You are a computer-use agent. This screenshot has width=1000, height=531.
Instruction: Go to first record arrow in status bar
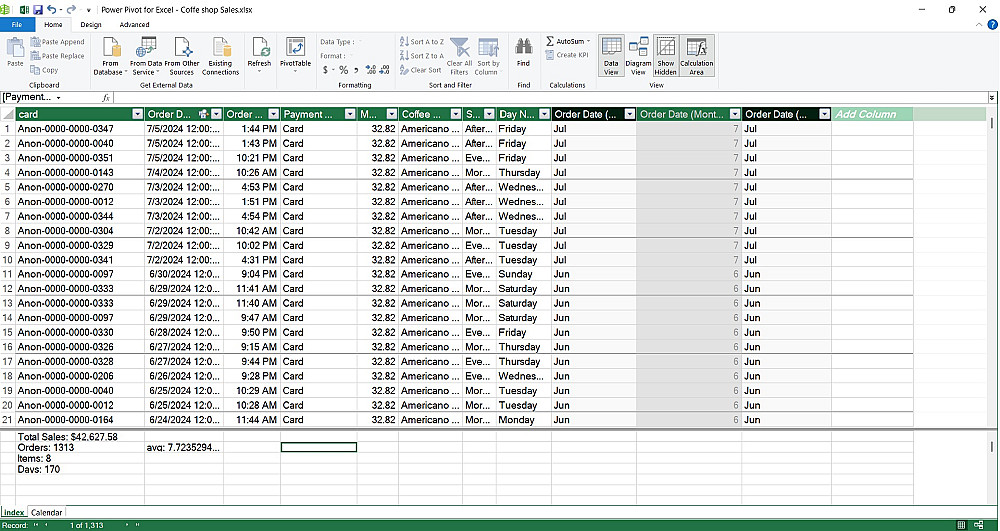pyautogui.click(x=36, y=525)
